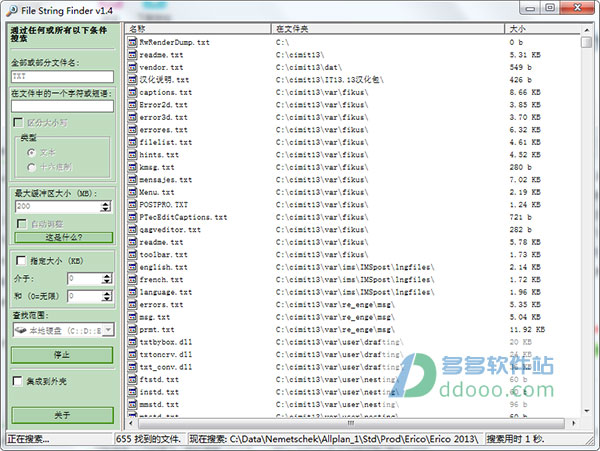Click the max buffer size spinner arrows
The image size is (600, 451).
pos(106,207)
